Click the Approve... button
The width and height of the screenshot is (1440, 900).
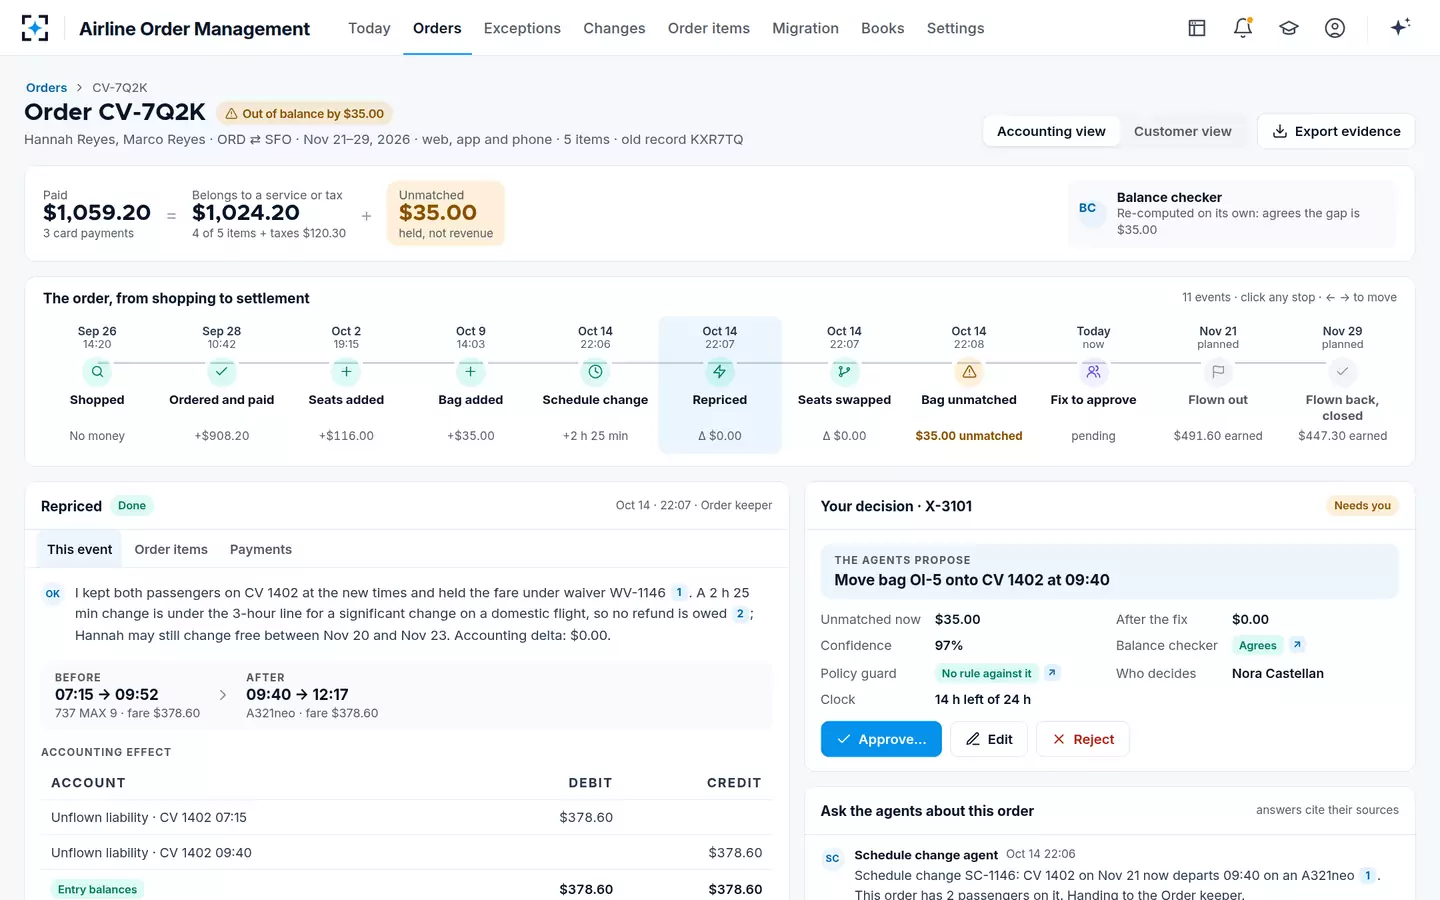[881, 739]
